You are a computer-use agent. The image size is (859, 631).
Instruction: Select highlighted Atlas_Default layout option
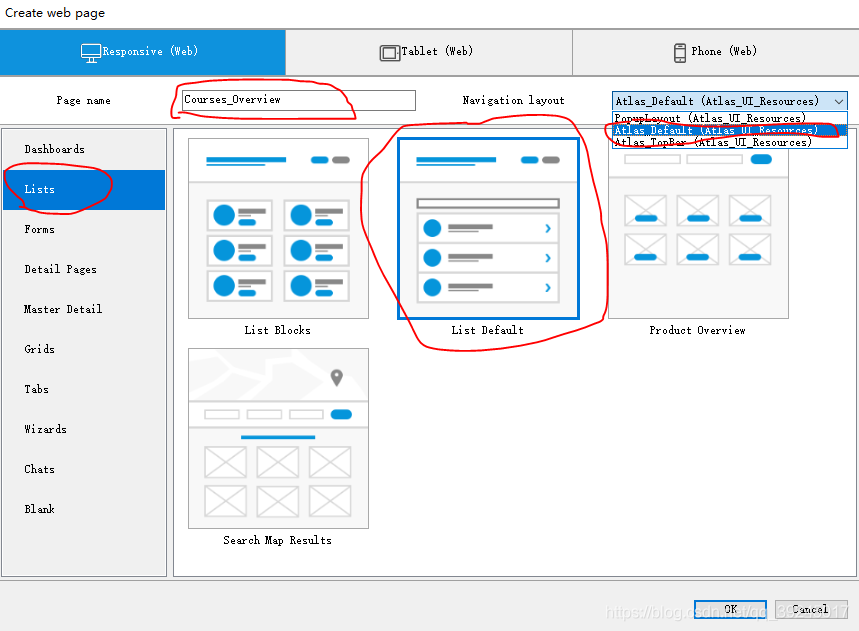tap(715, 130)
